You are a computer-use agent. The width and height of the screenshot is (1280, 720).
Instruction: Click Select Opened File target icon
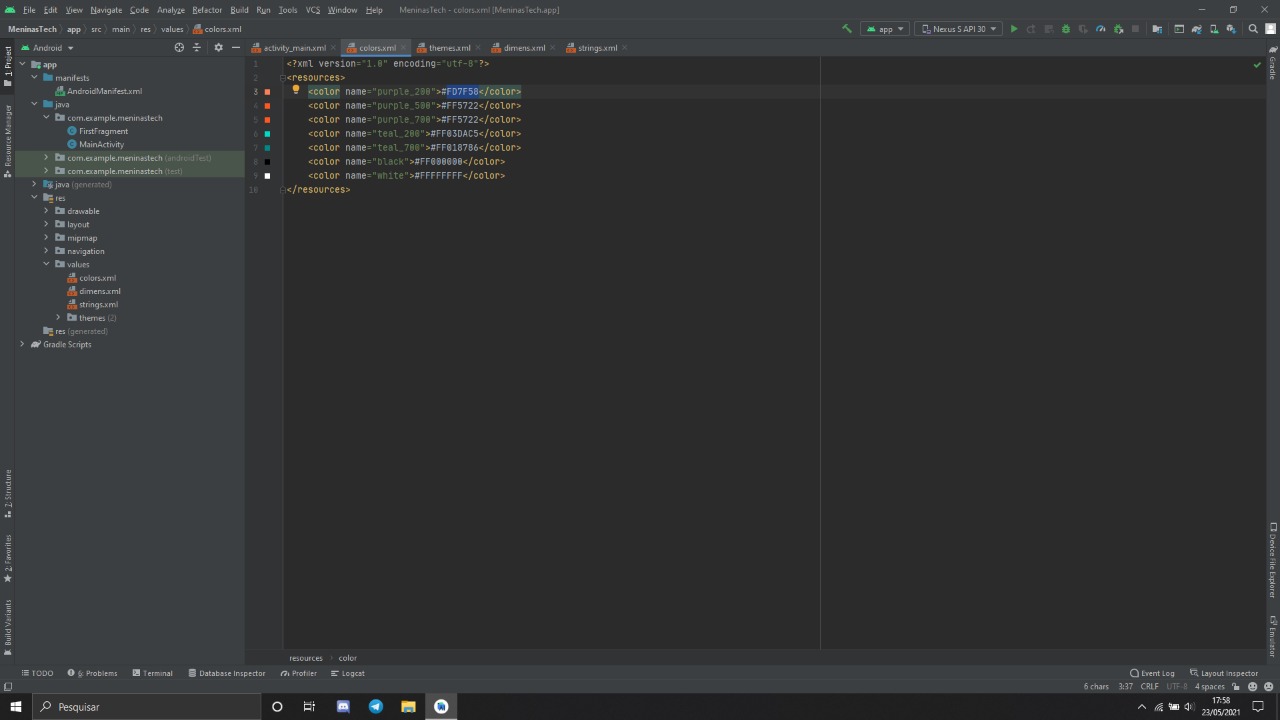point(179,47)
